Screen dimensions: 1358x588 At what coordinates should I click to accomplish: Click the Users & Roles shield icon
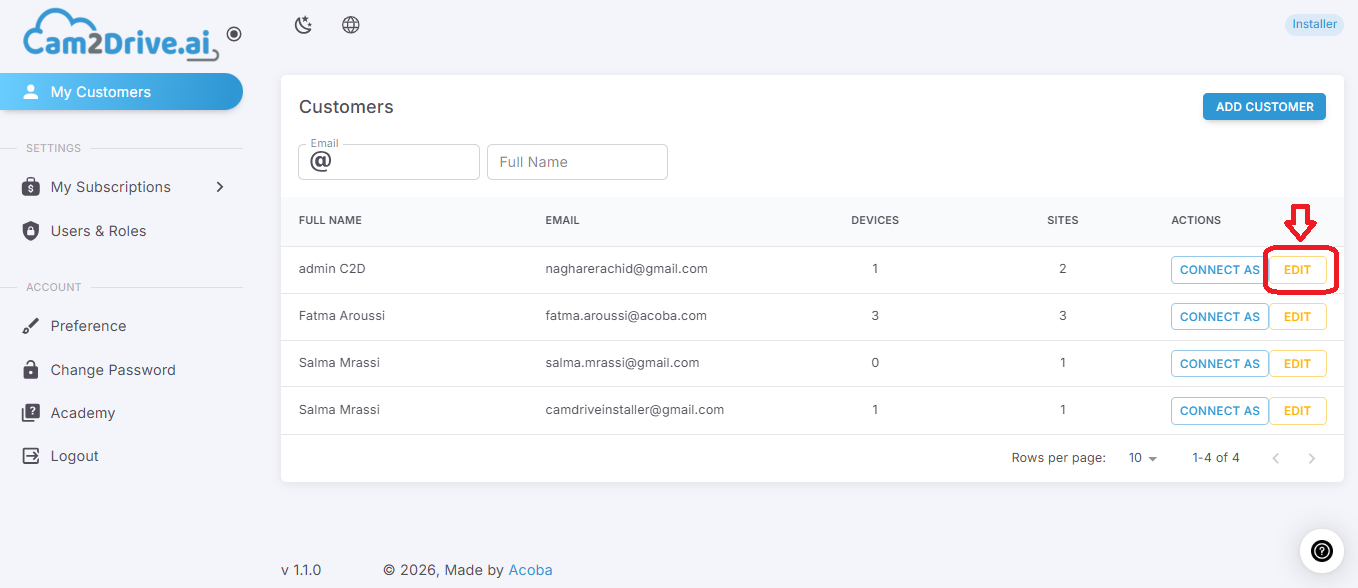(x=31, y=231)
